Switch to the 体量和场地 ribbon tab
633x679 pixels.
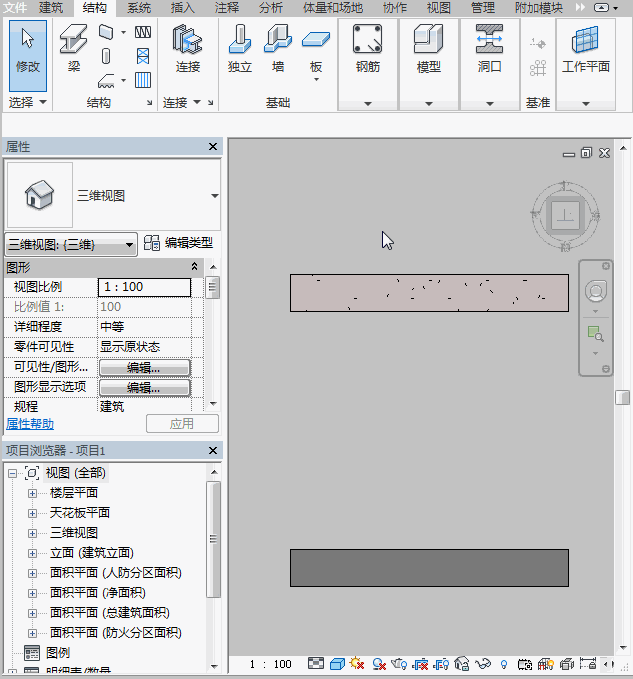pos(333,7)
